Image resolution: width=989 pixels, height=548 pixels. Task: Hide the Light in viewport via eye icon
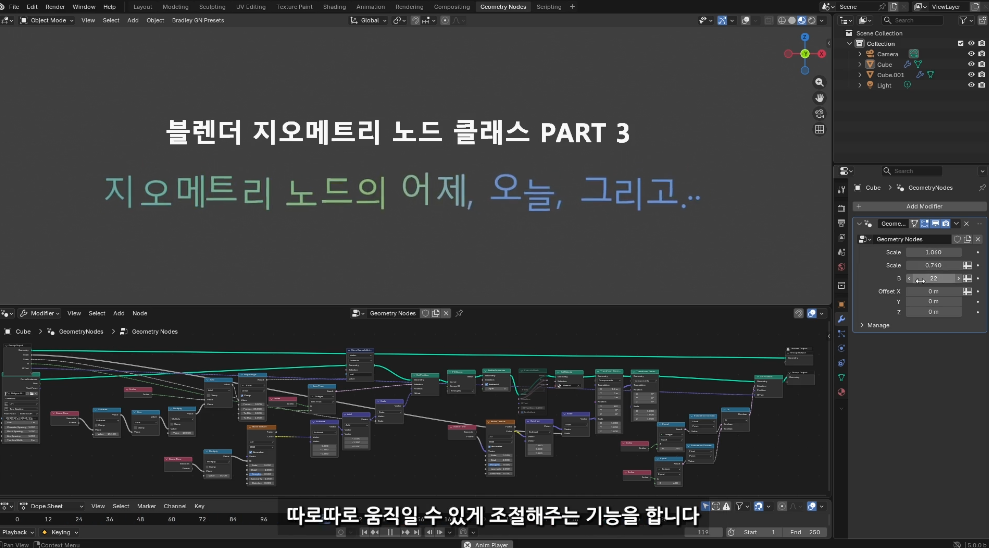[971, 85]
